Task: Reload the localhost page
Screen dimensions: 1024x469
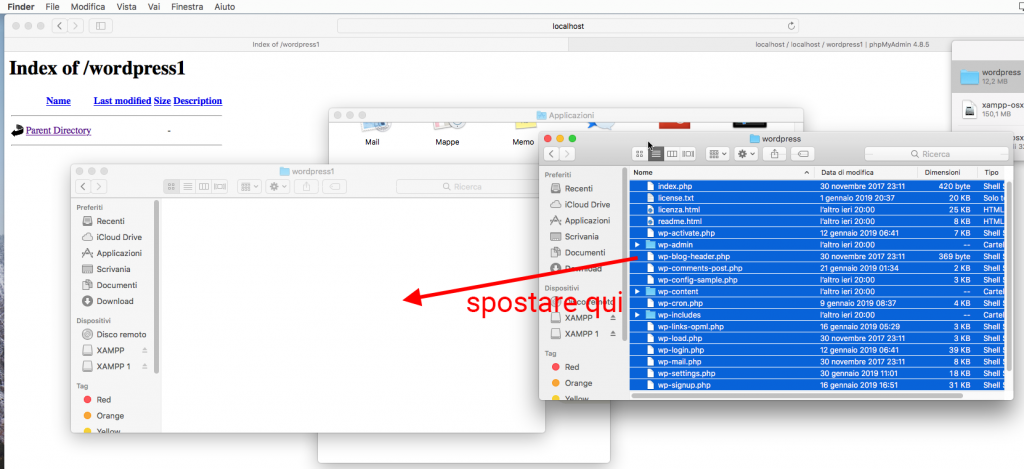Action: 792,26
